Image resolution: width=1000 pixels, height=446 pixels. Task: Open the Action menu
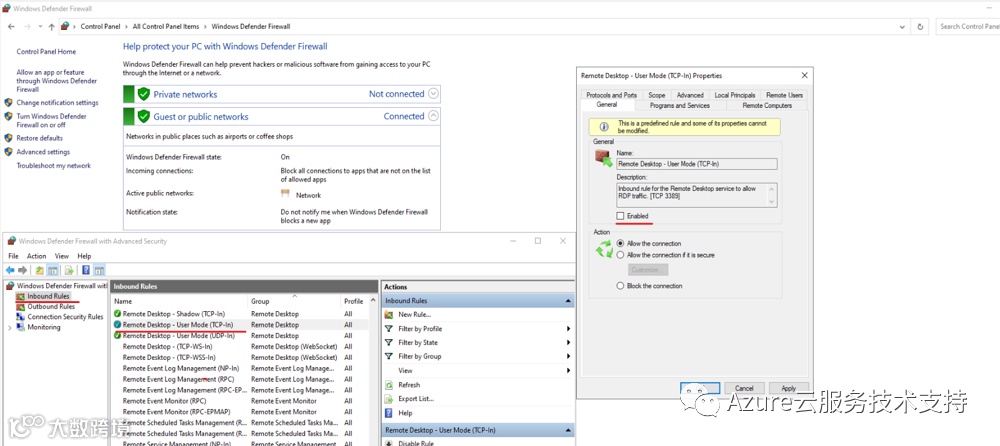36,256
